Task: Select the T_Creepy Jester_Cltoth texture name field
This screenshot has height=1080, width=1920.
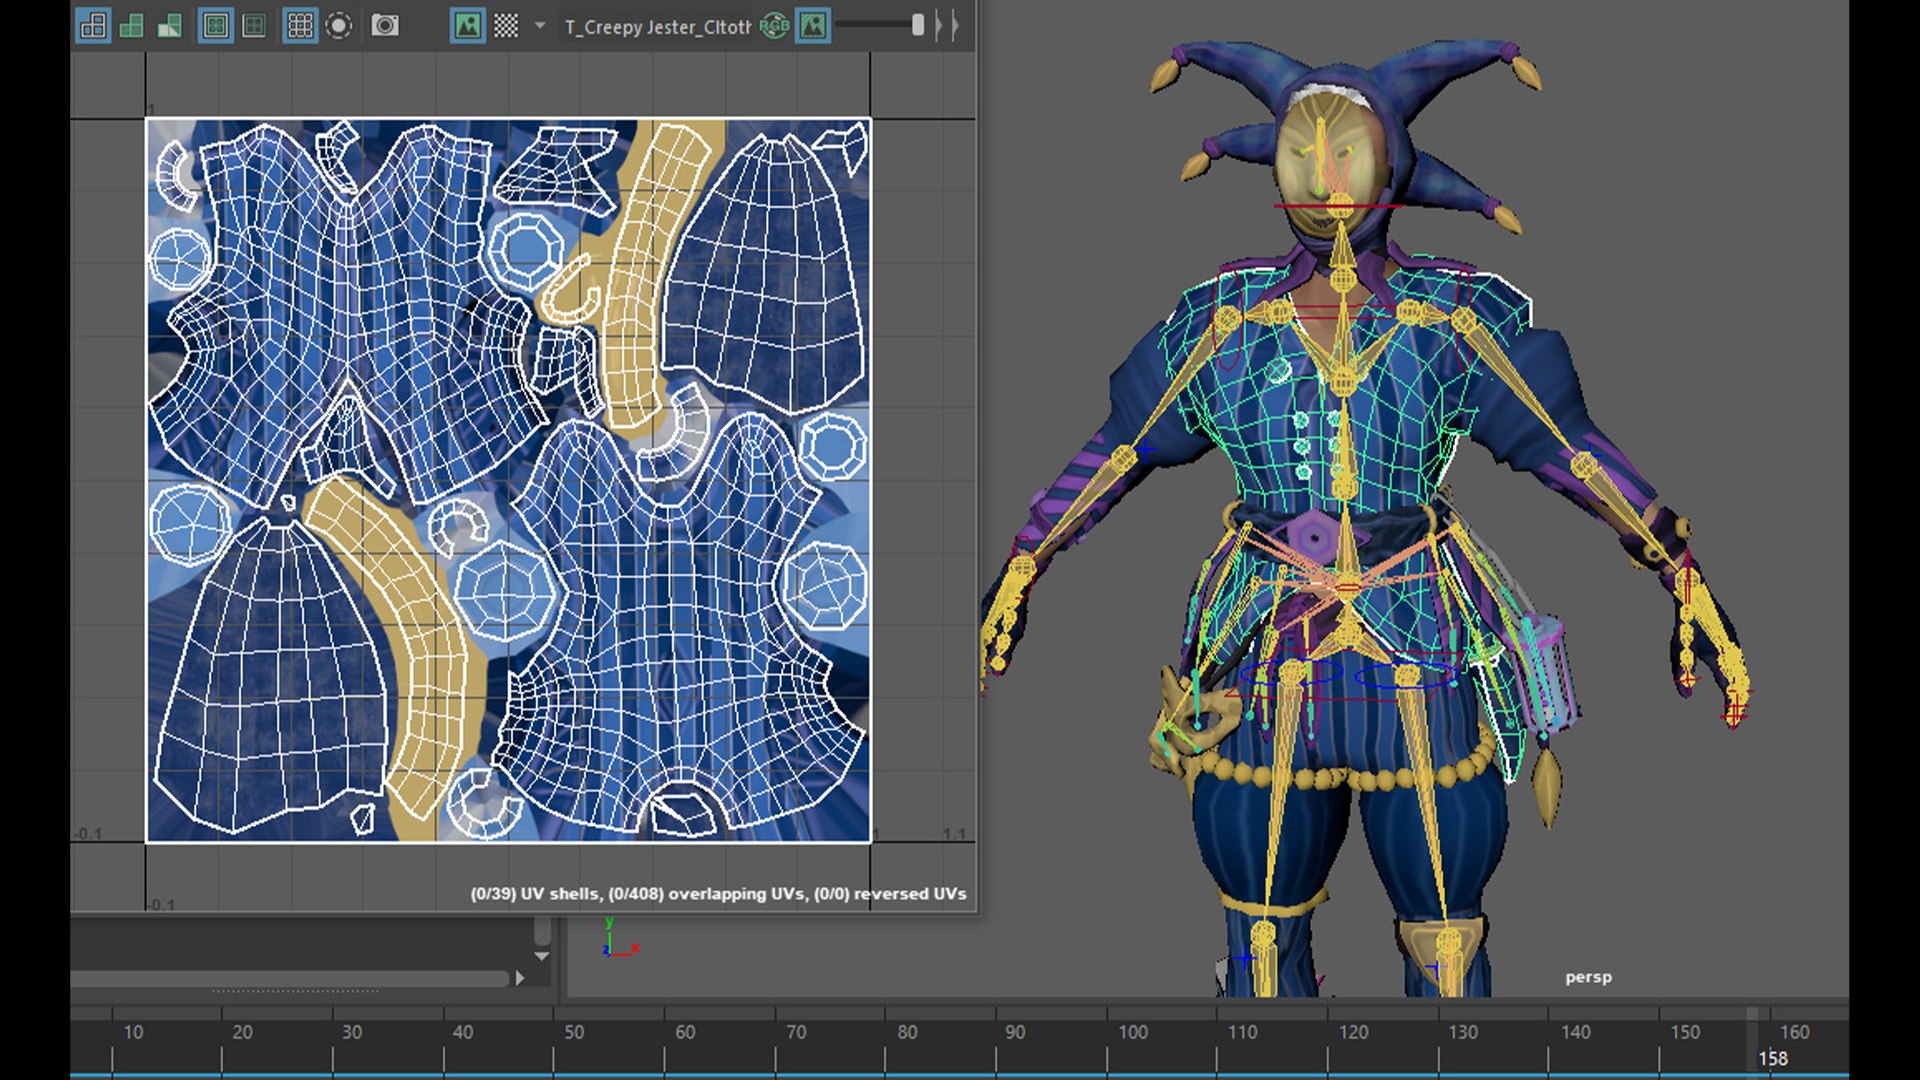Action: point(657,27)
